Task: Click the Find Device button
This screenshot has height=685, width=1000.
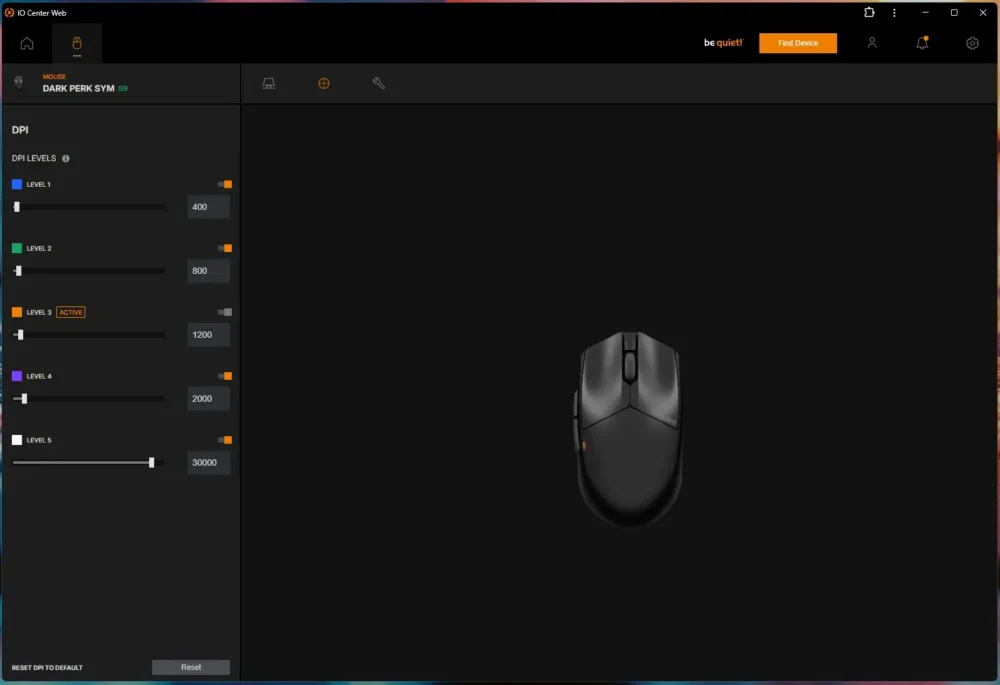Action: [798, 43]
